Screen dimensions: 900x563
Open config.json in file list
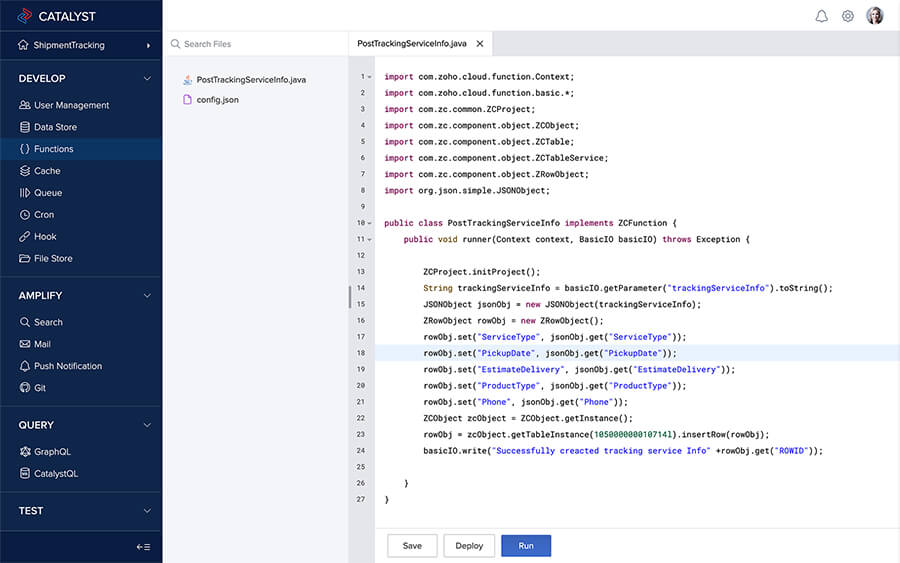[x=218, y=99]
